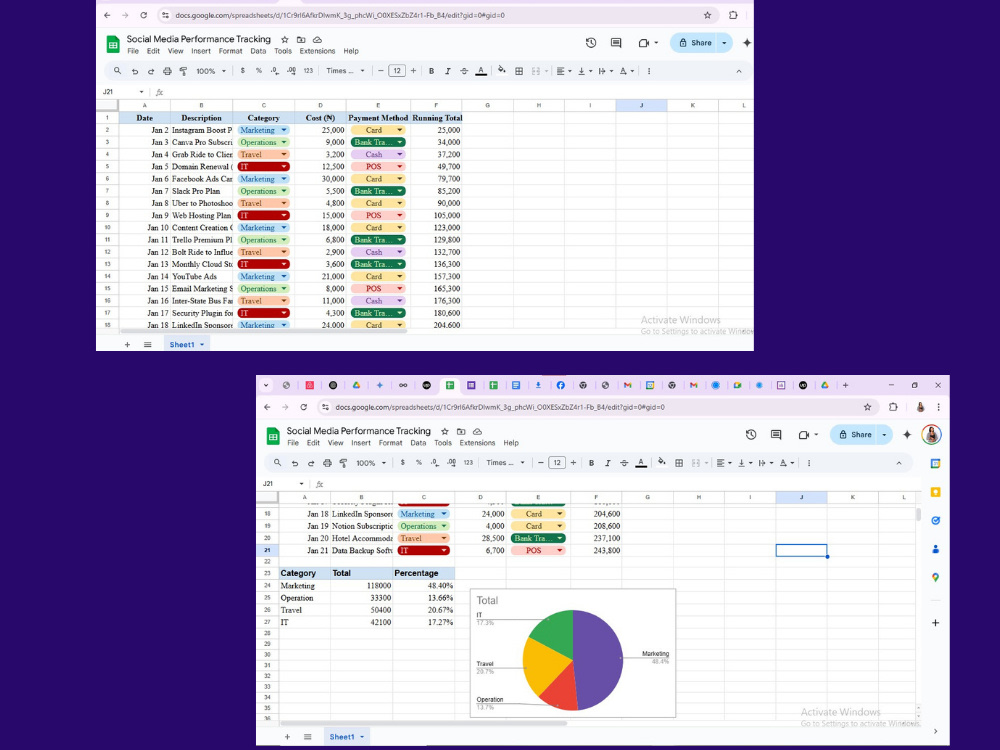Image resolution: width=1000 pixels, height=750 pixels.
Task: Select paint format tool in lower window
Action: pos(343,463)
